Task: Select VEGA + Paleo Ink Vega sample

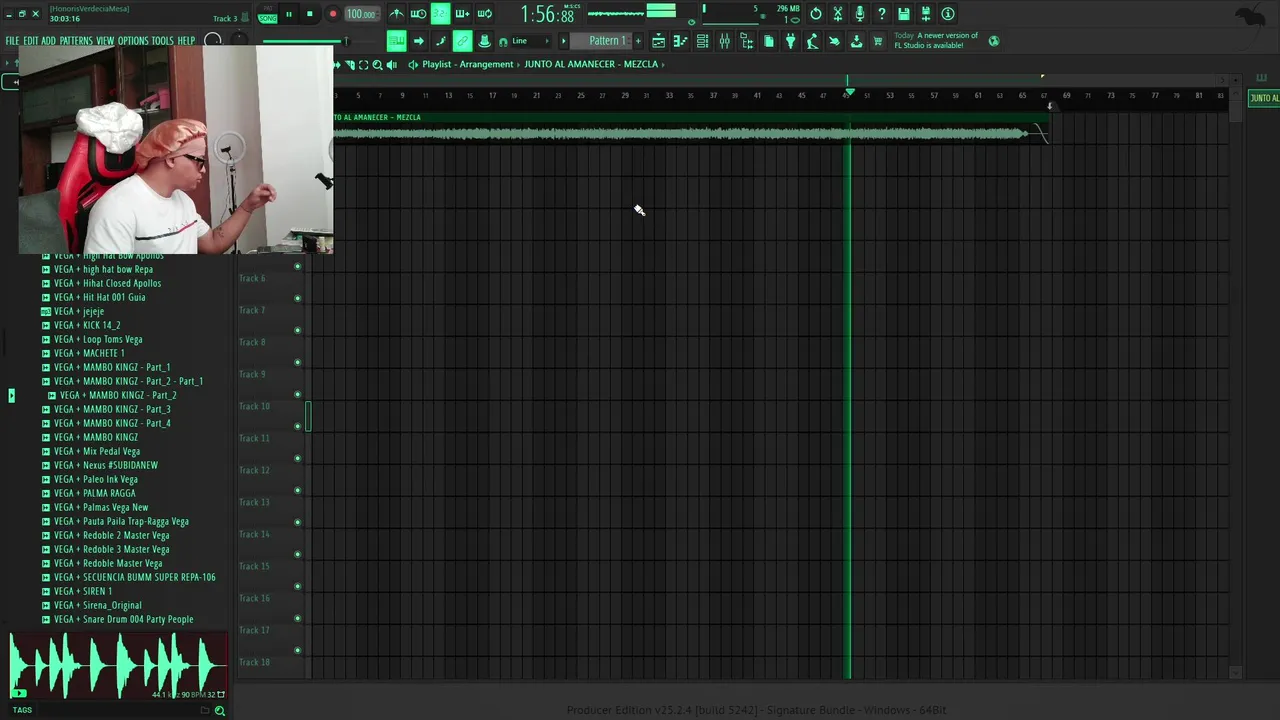Action: click(96, 479)
